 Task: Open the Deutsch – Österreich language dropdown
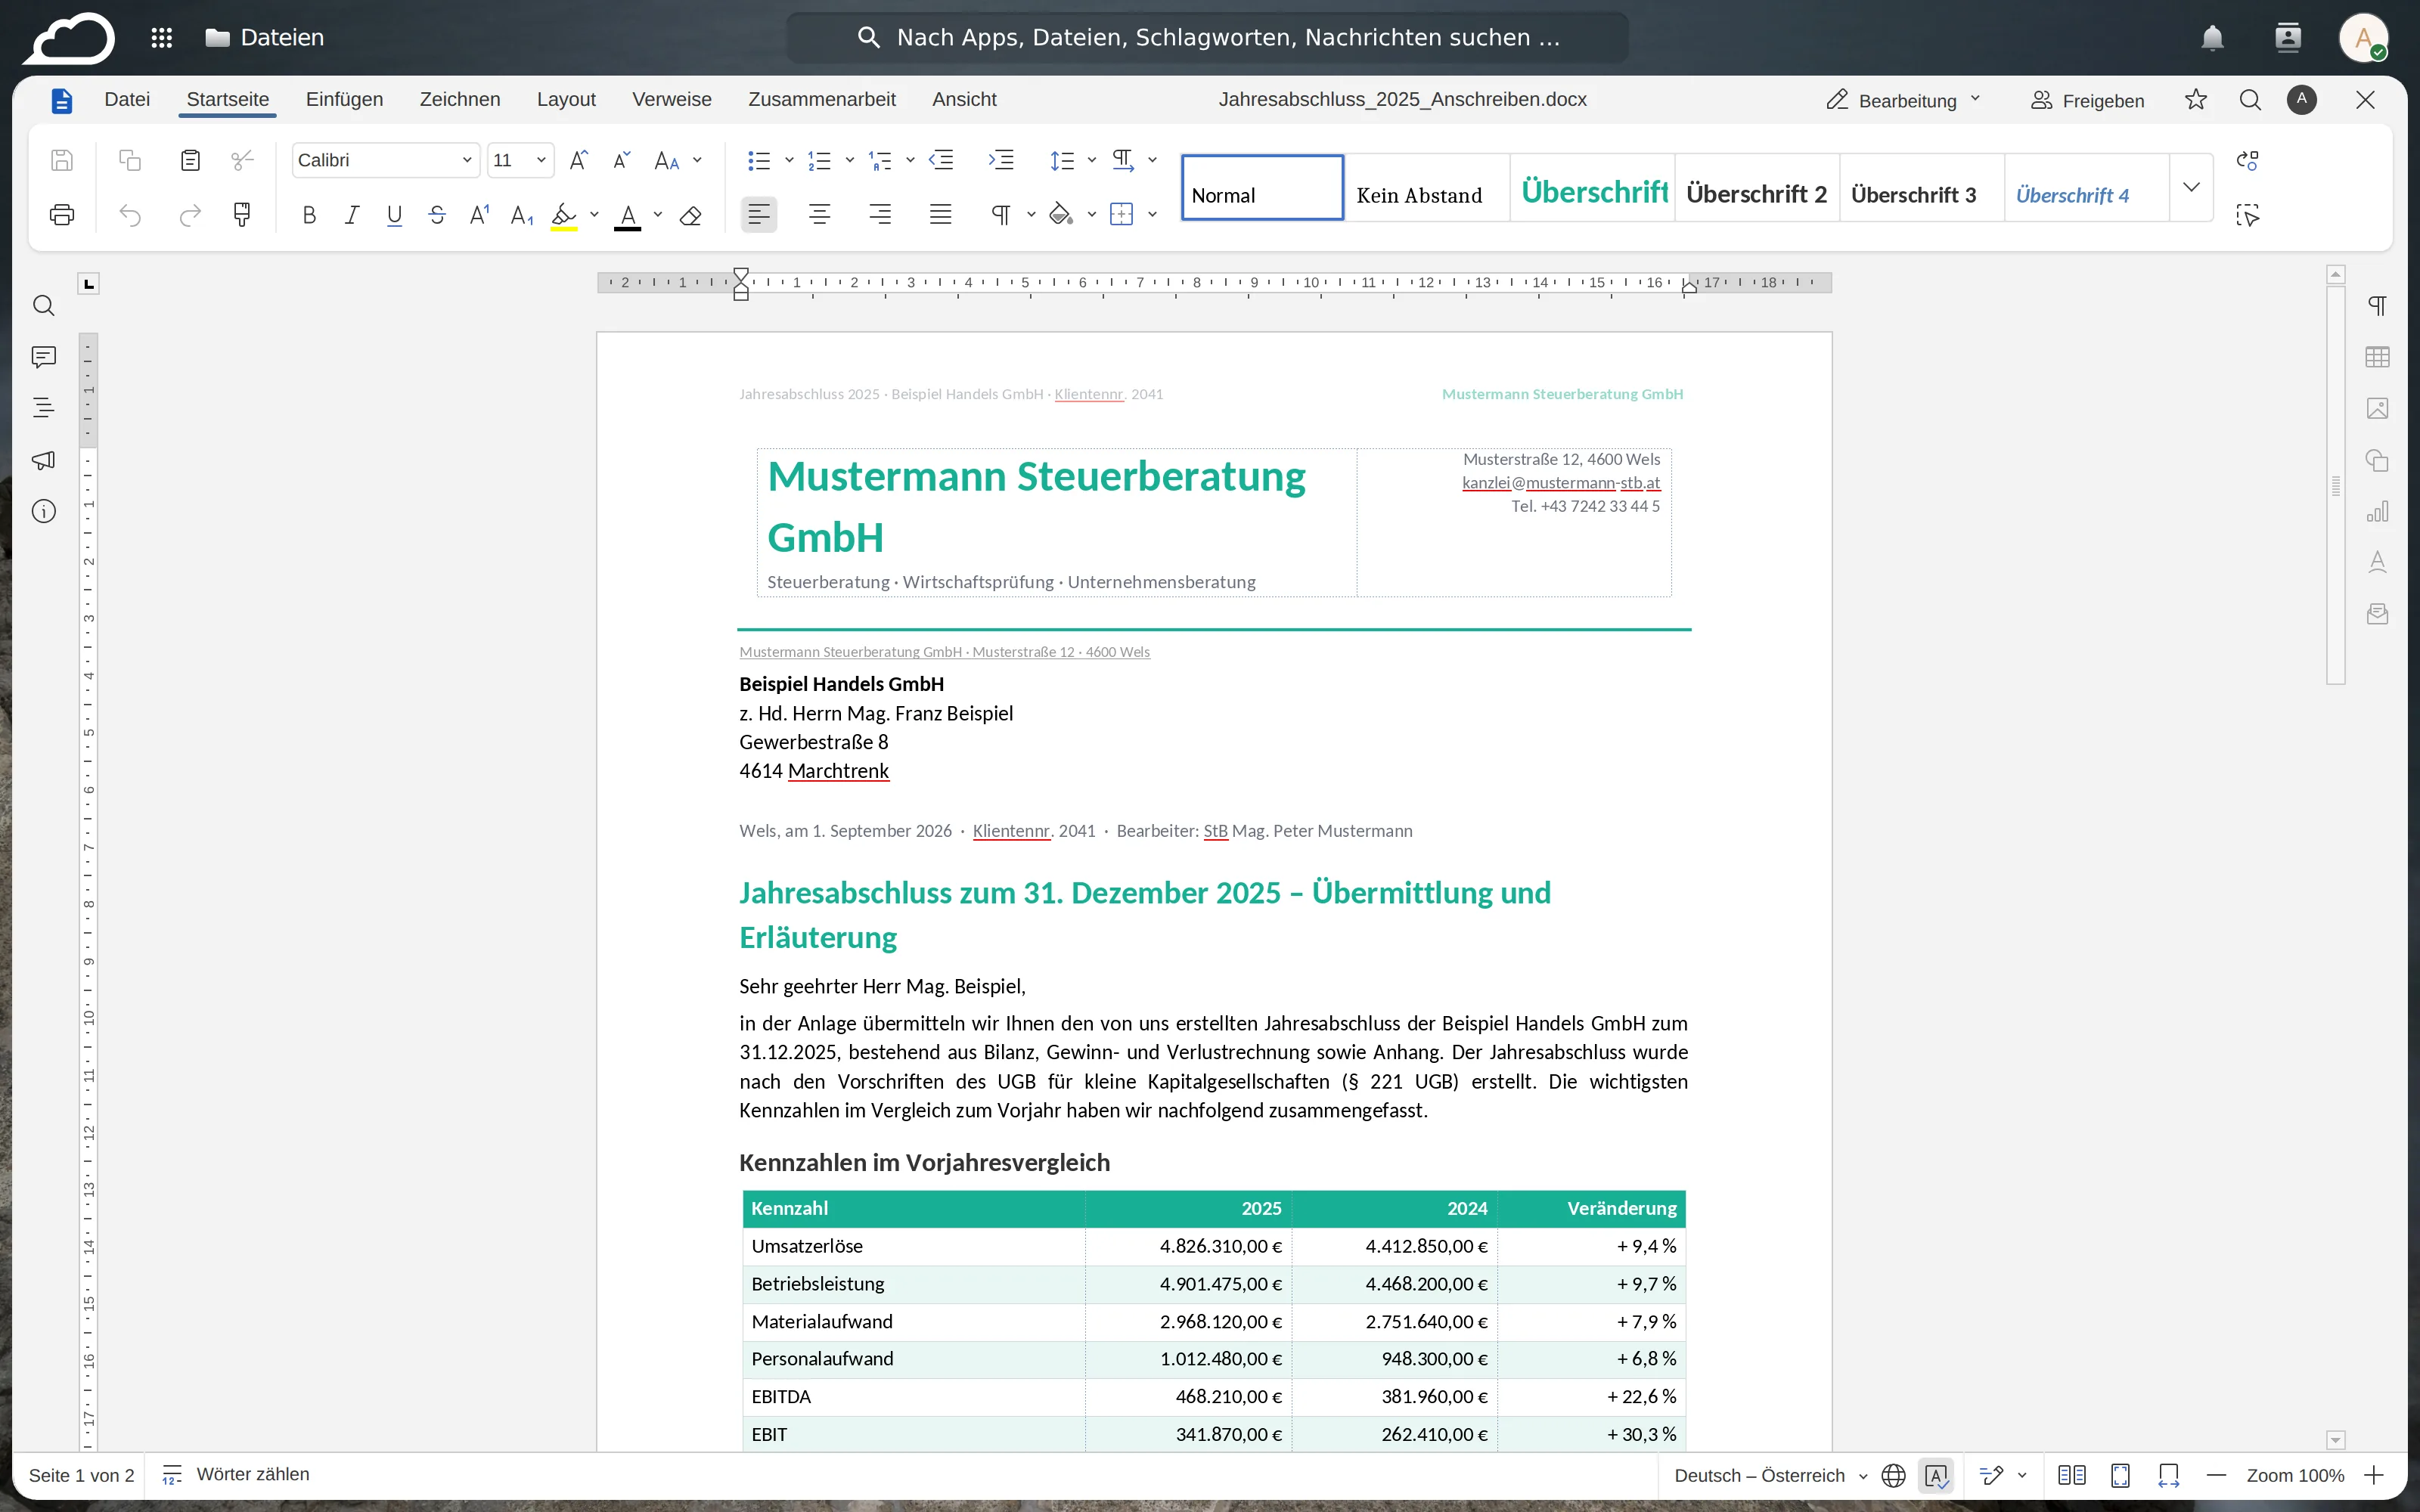point(1770,1476)
